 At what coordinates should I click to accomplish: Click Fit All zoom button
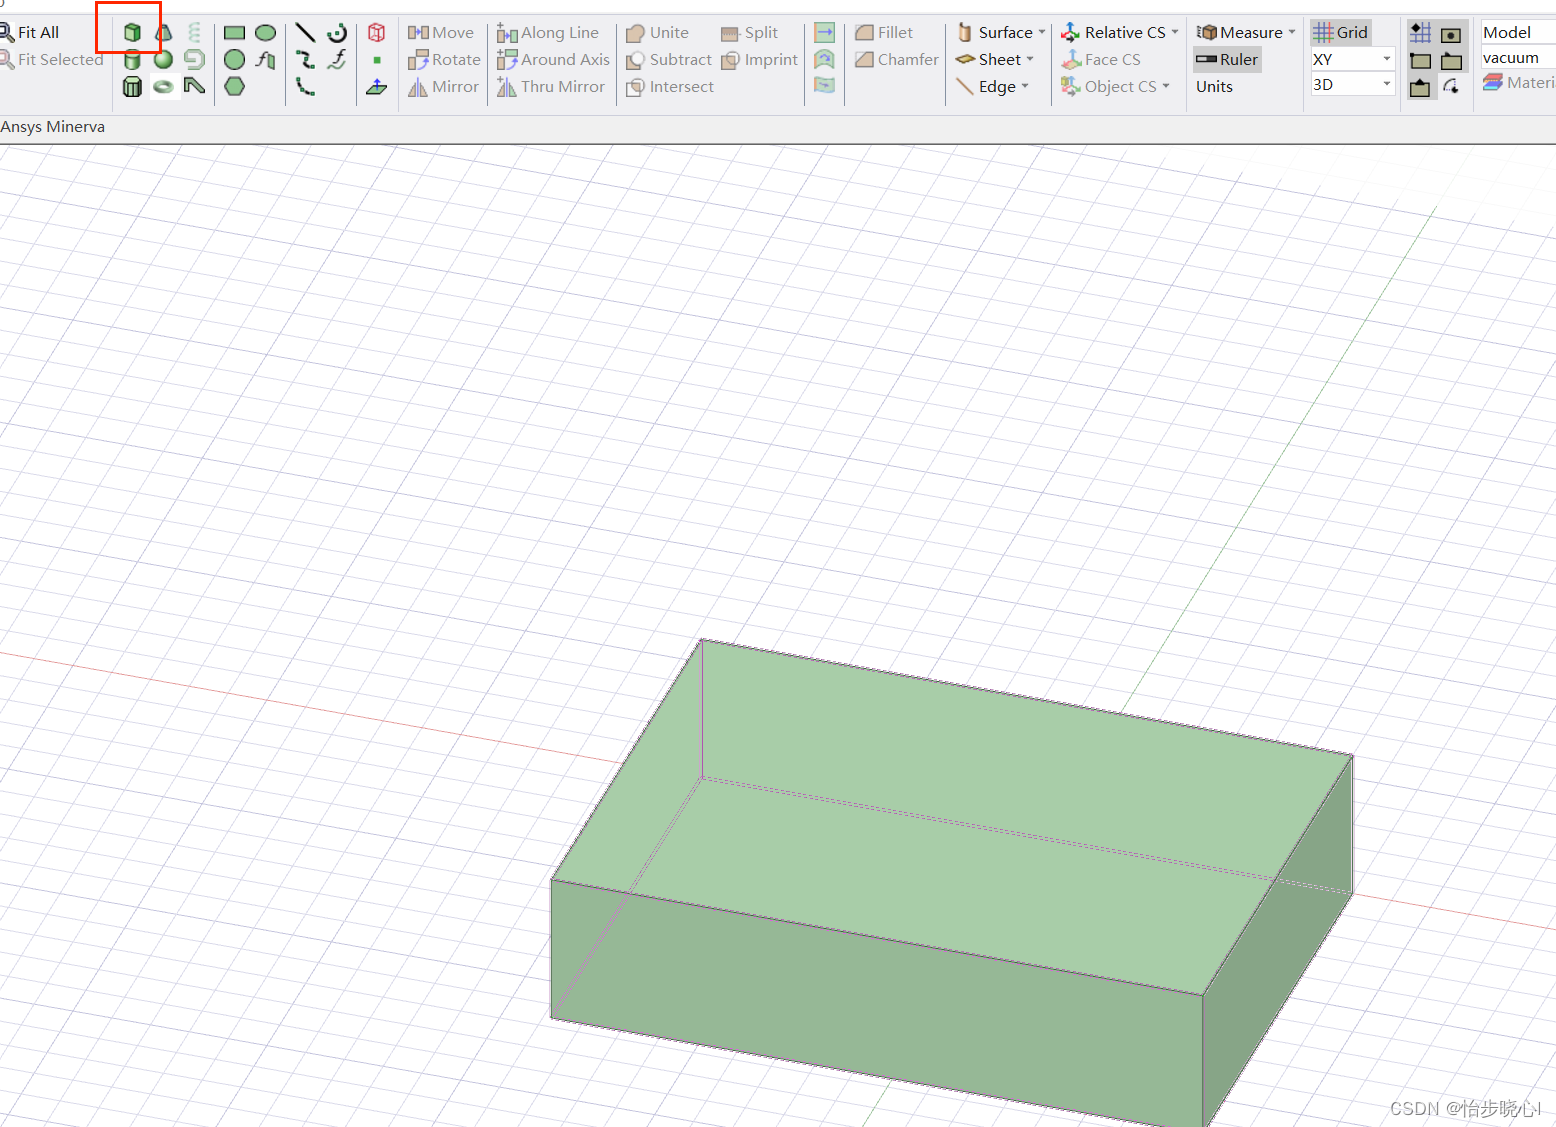point(30,33)
